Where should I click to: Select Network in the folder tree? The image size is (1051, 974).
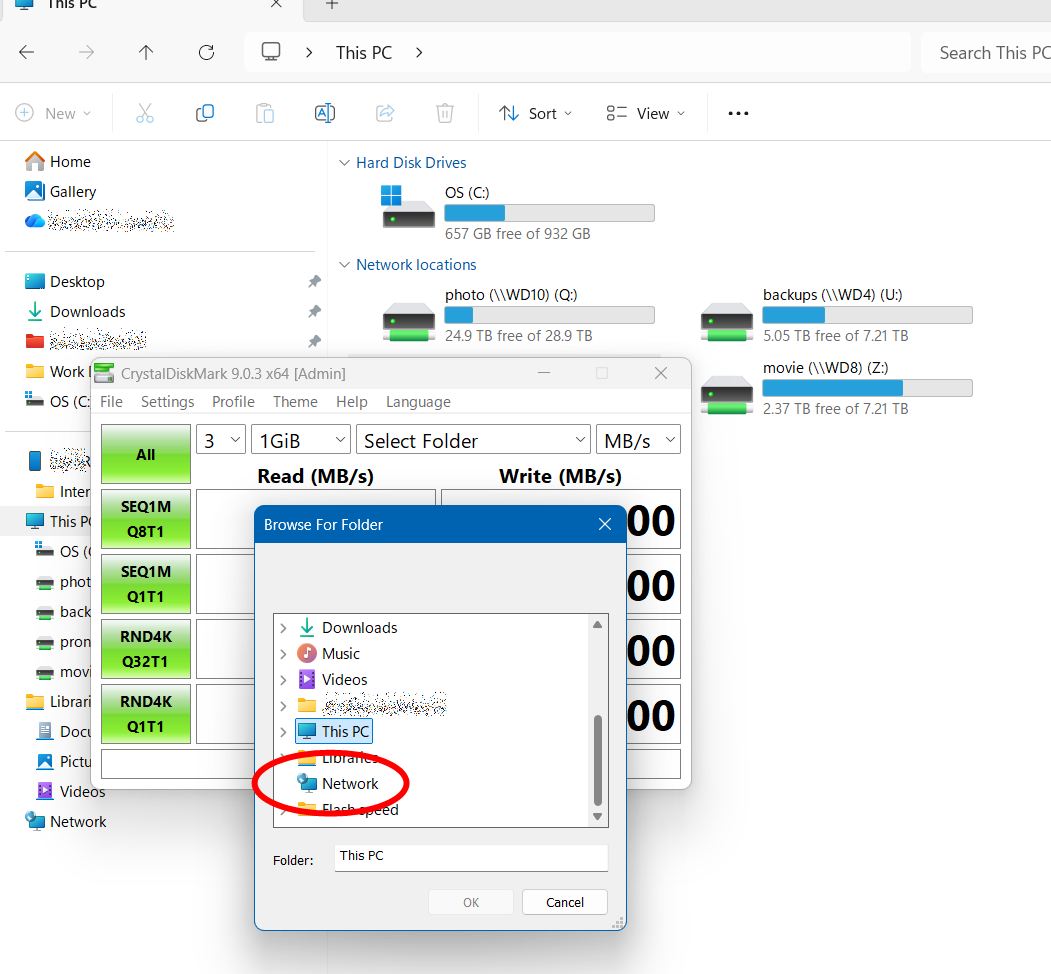(338, 784)
